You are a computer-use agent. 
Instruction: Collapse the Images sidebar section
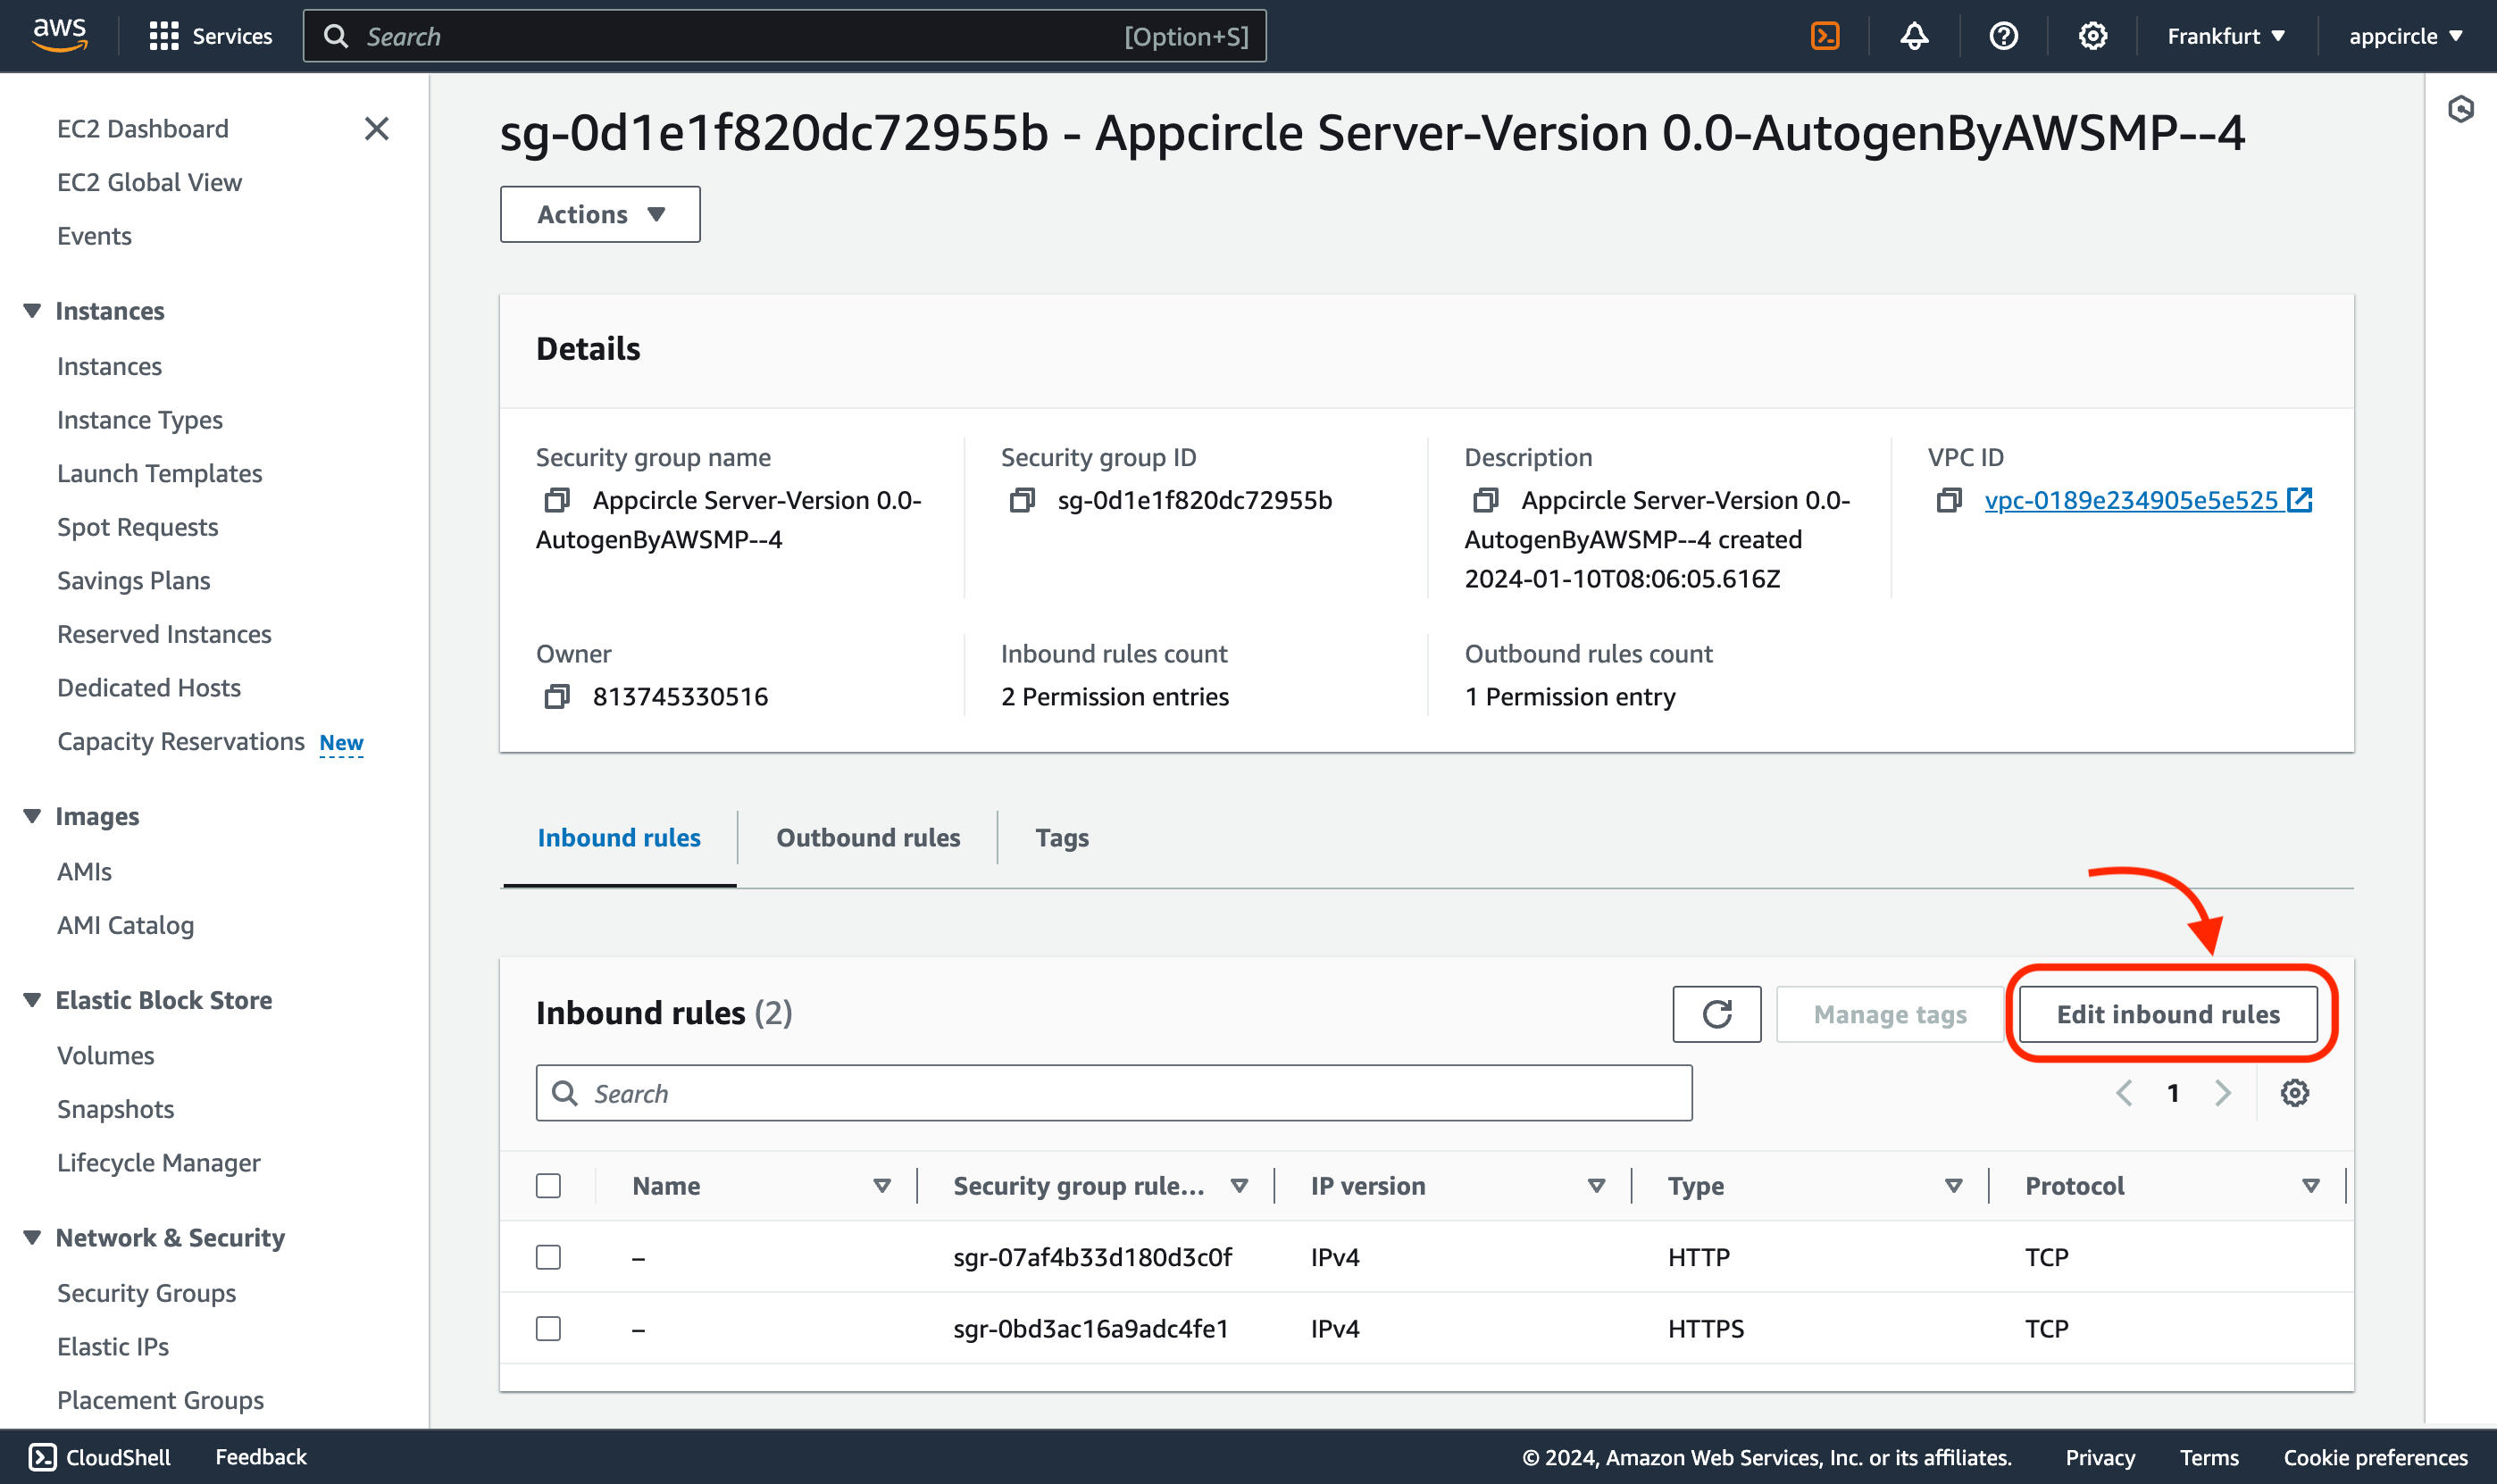(32, 816)
